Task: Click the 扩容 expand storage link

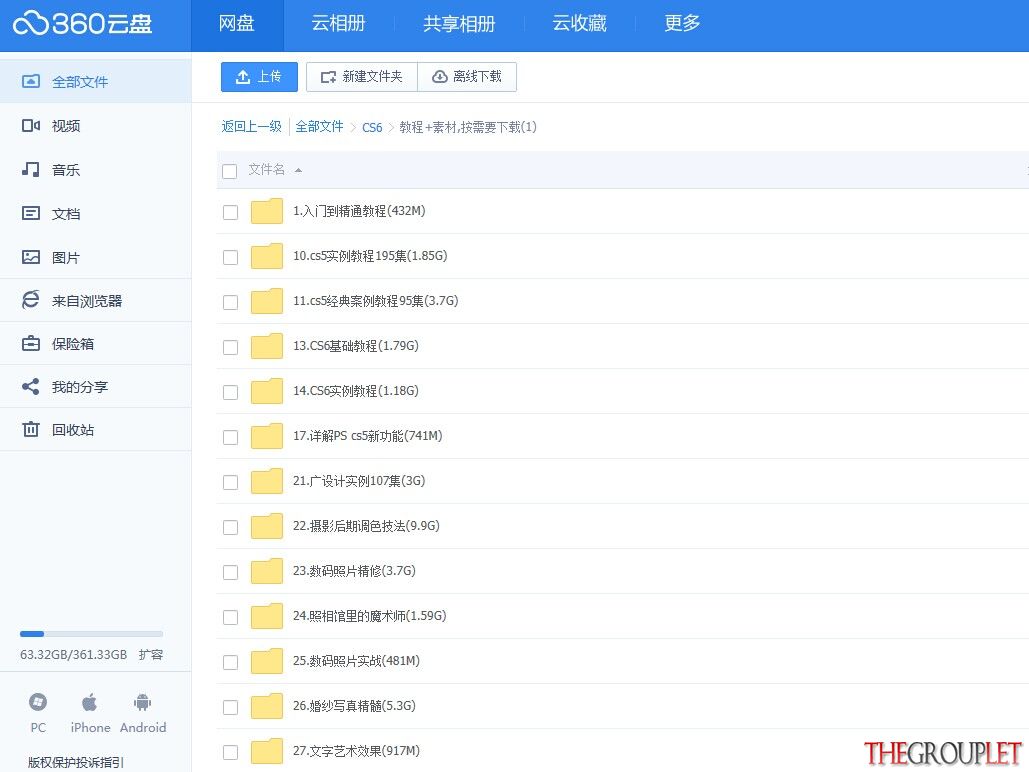Action: pyautogui.click(x=151, y=654)
